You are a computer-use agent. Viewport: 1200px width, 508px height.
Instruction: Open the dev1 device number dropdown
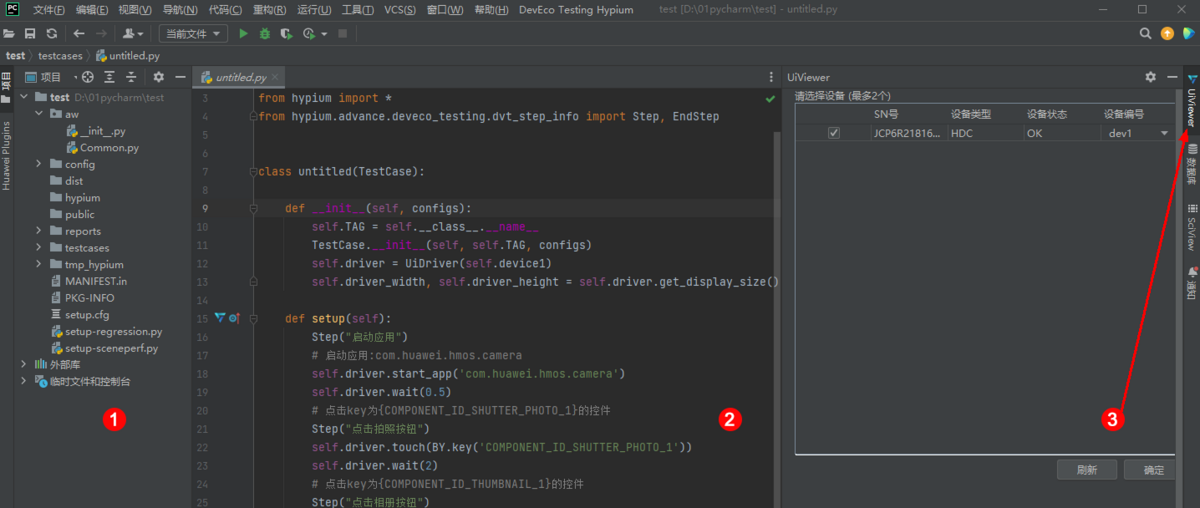click(1164, 133)
